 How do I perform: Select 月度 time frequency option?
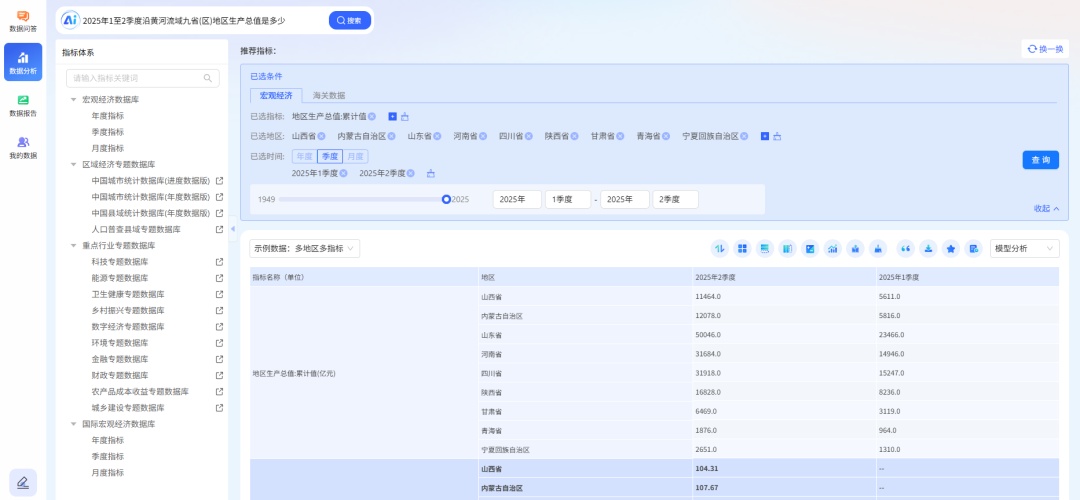pos(356,156)
